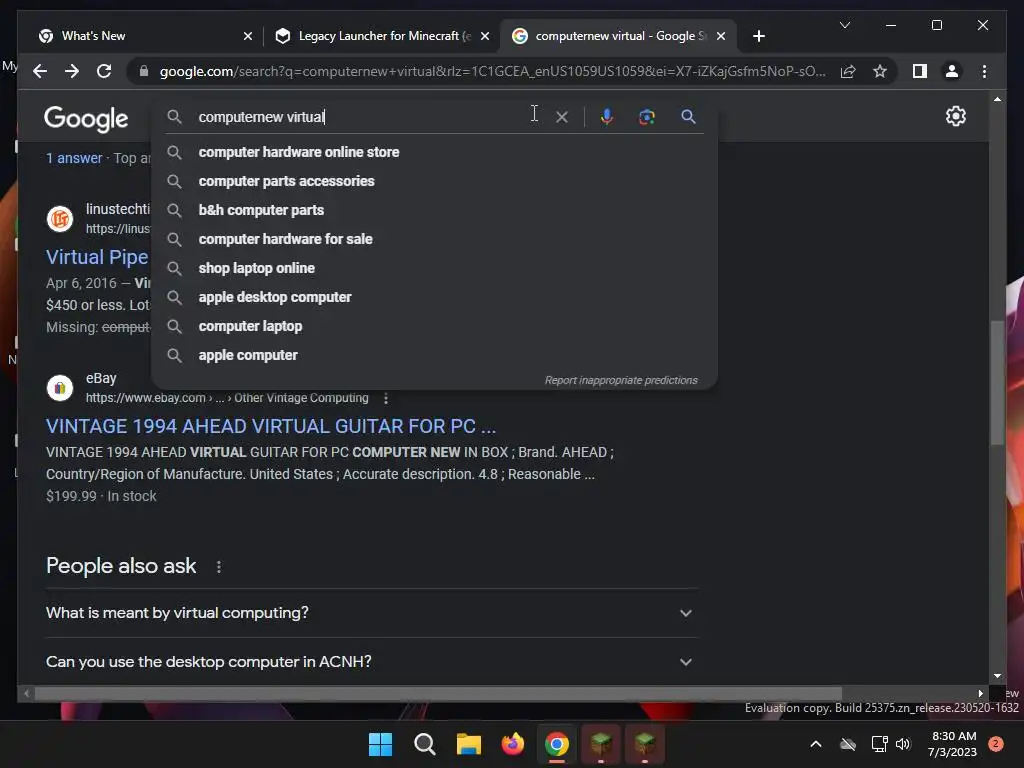Open the Google logo homepage link
The image size is (1024, 768).
pyautogui.click(x=86, y=118)
